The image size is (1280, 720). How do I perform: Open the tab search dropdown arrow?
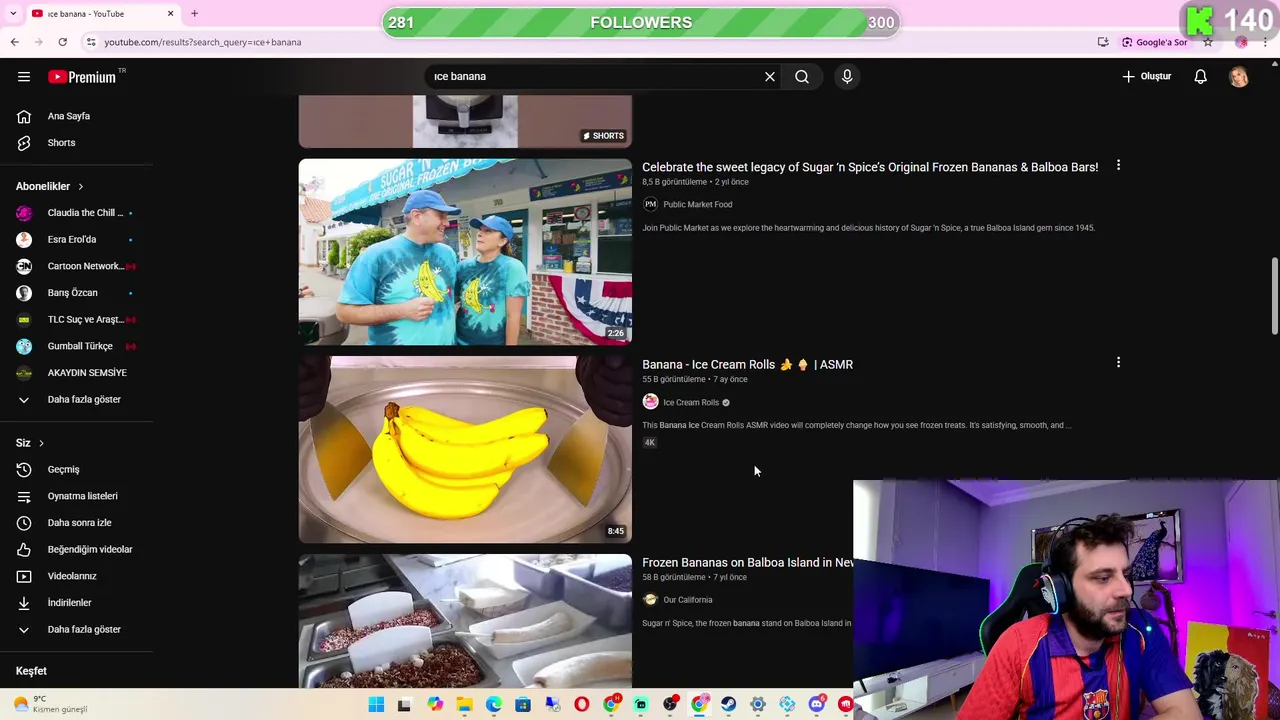coord(12,14)
